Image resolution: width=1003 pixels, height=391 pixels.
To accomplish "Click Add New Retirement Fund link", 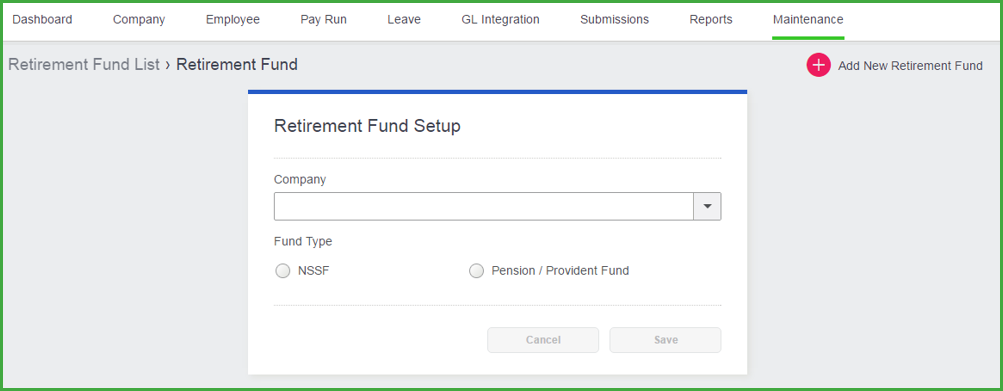I will click(x=910, y=66).
